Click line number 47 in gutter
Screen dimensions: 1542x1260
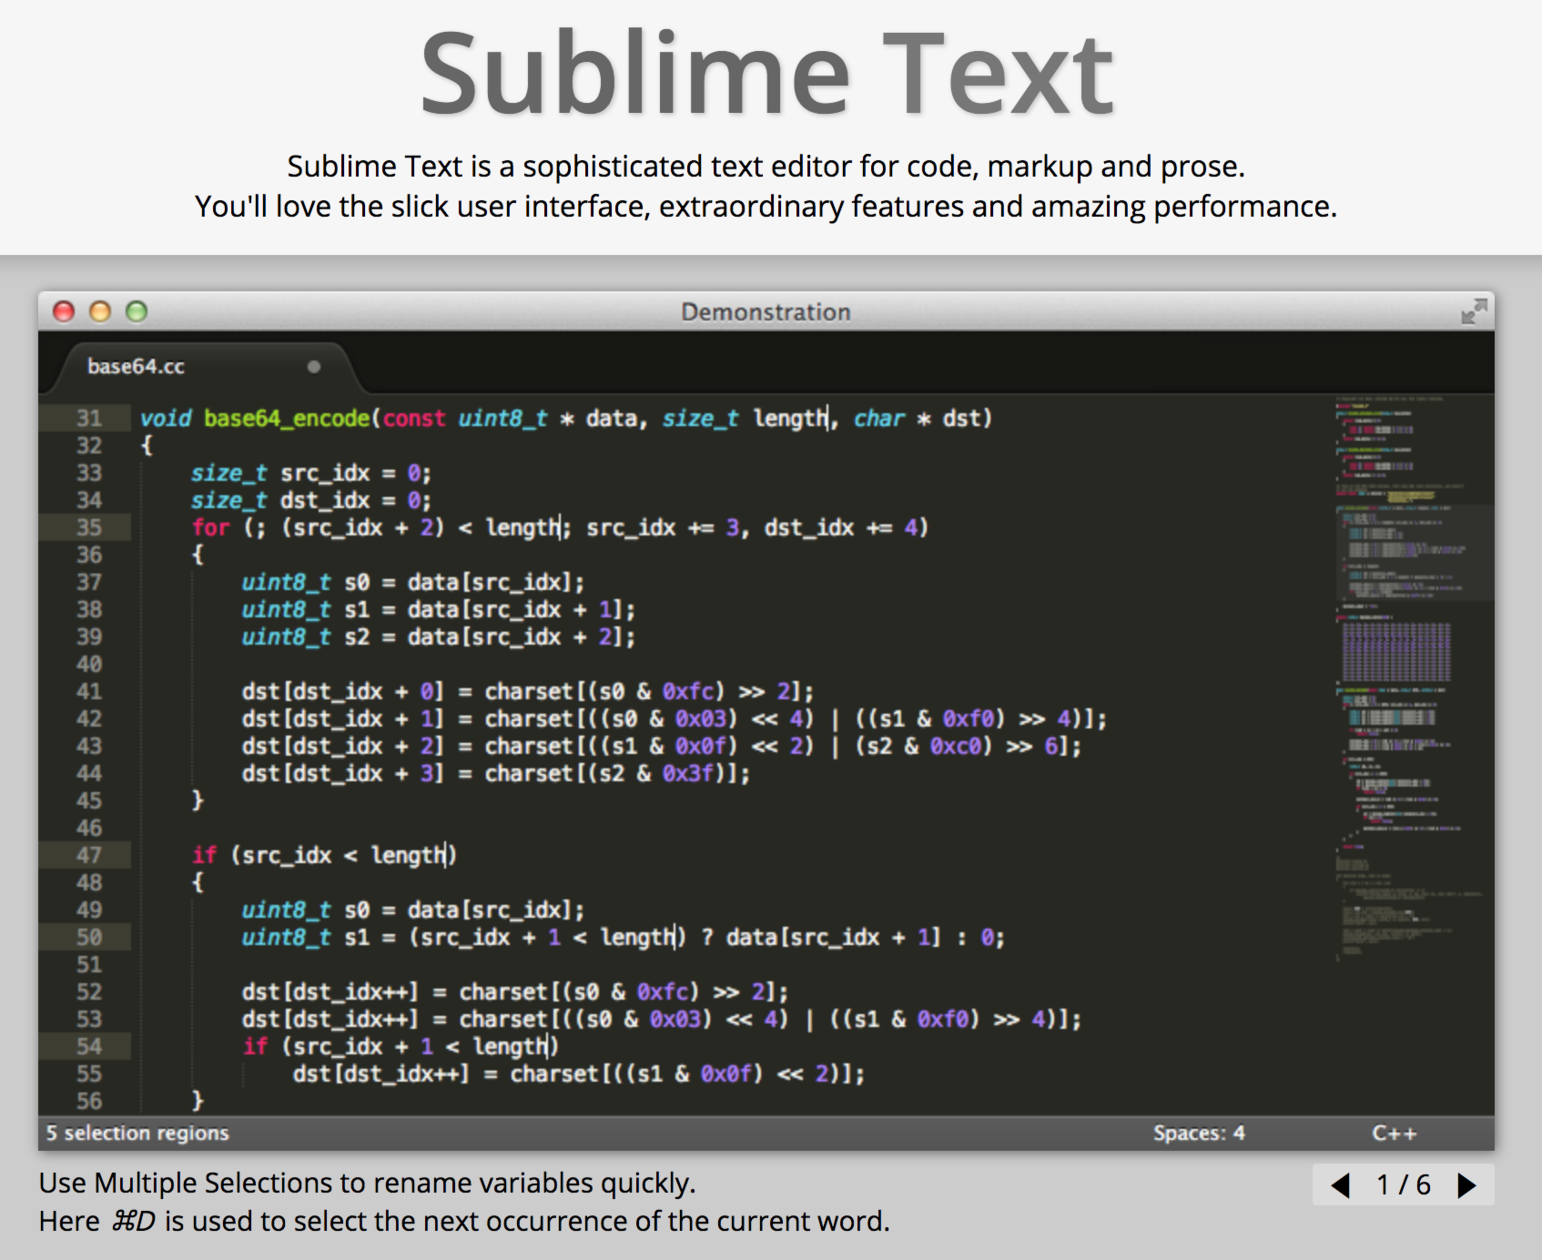click(90, 855)
